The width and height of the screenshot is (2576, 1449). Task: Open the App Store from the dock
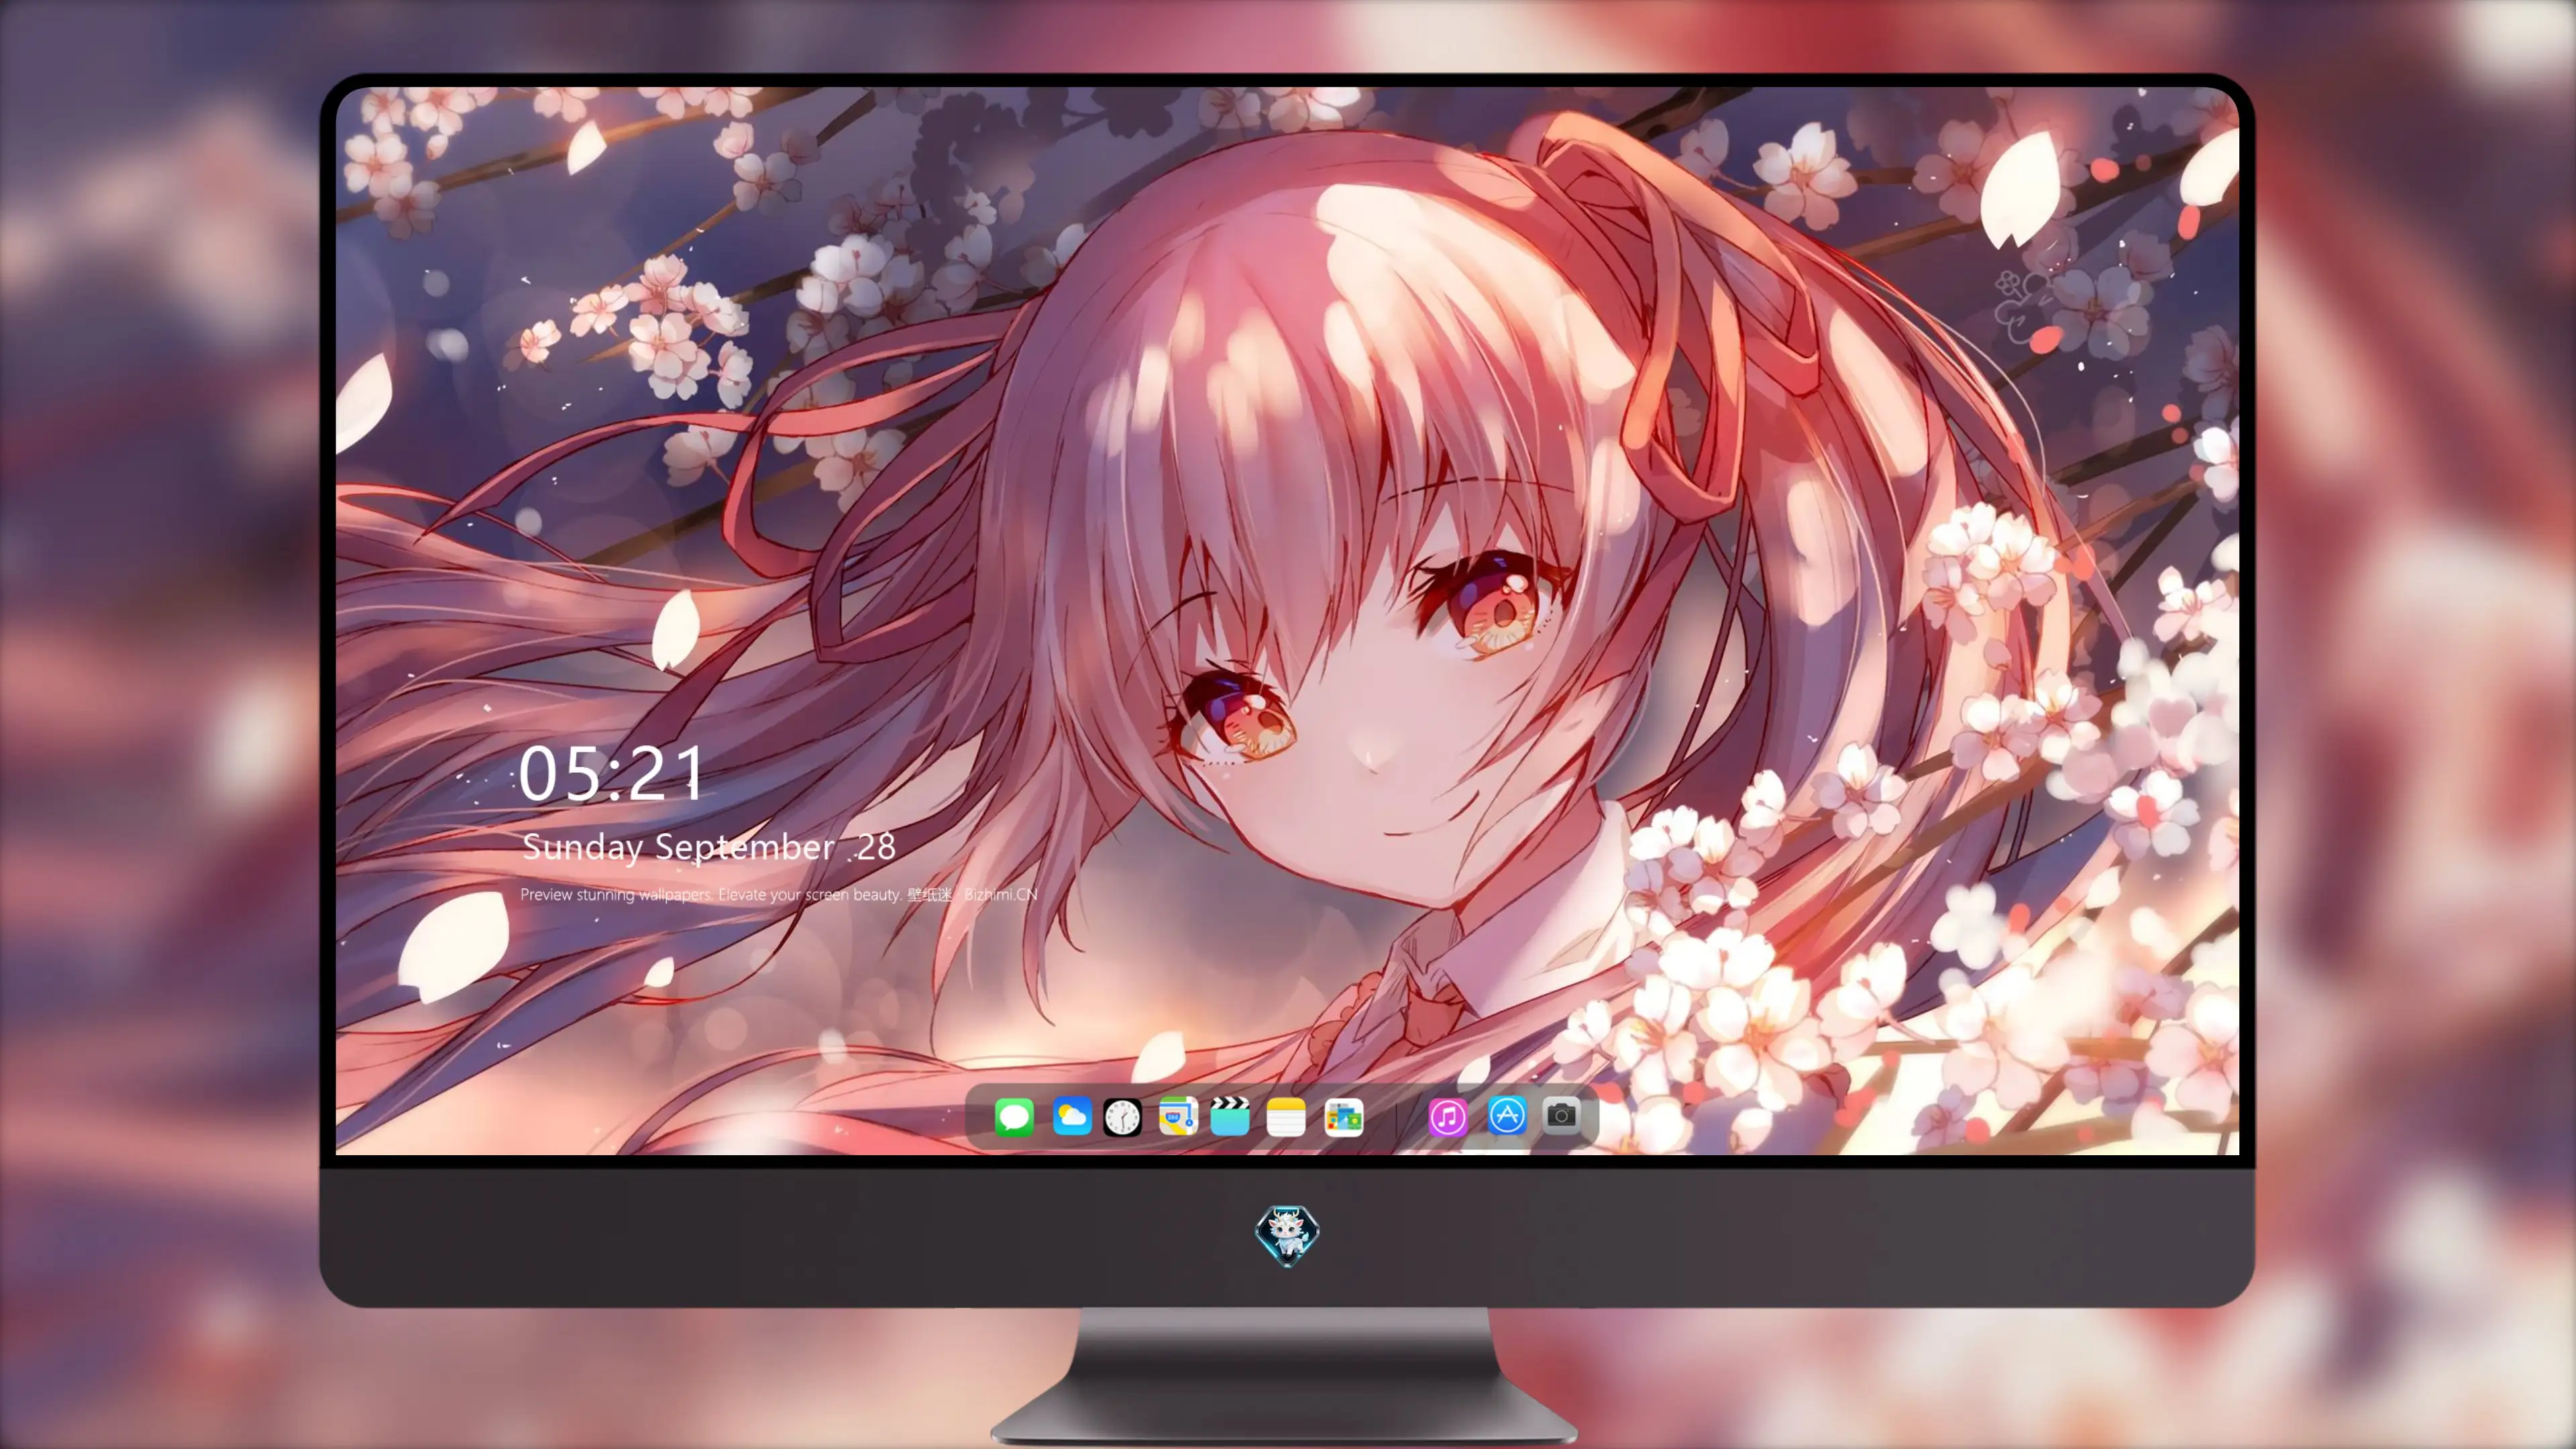tap(1507, 1115)
